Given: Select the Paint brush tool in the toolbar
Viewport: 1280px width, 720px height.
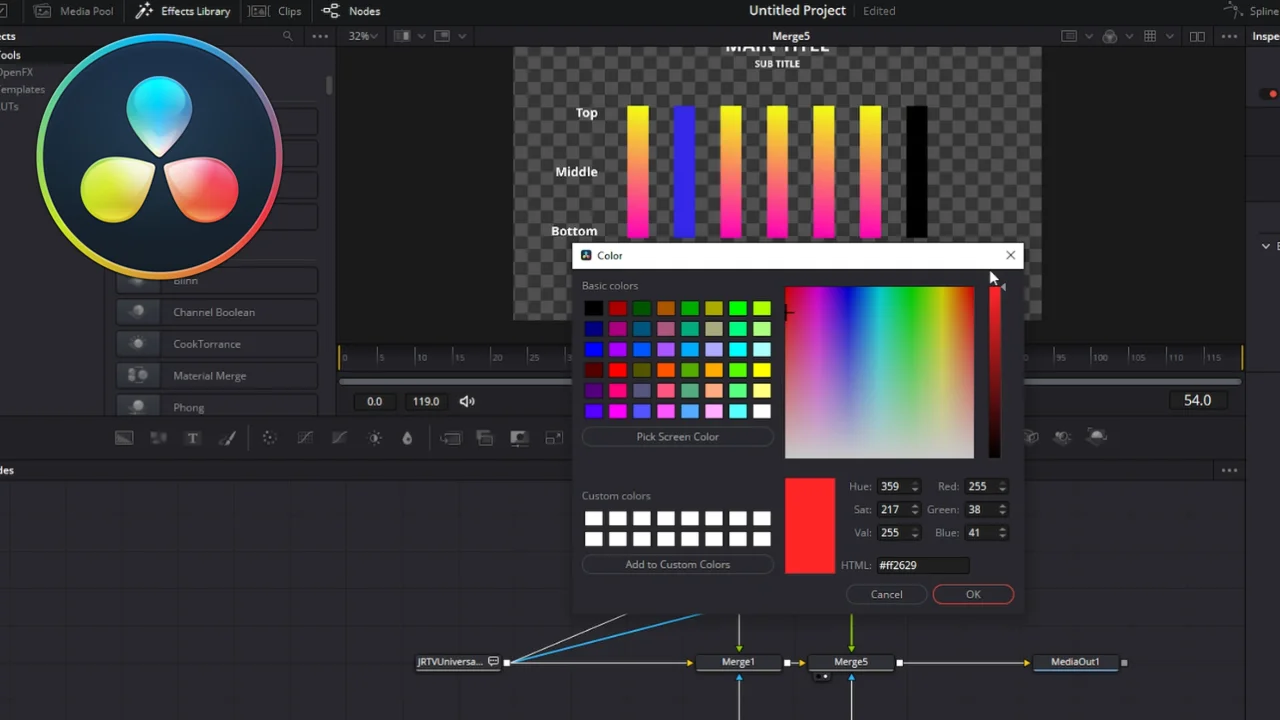Looking at the screenshot, I should [227, 438].
